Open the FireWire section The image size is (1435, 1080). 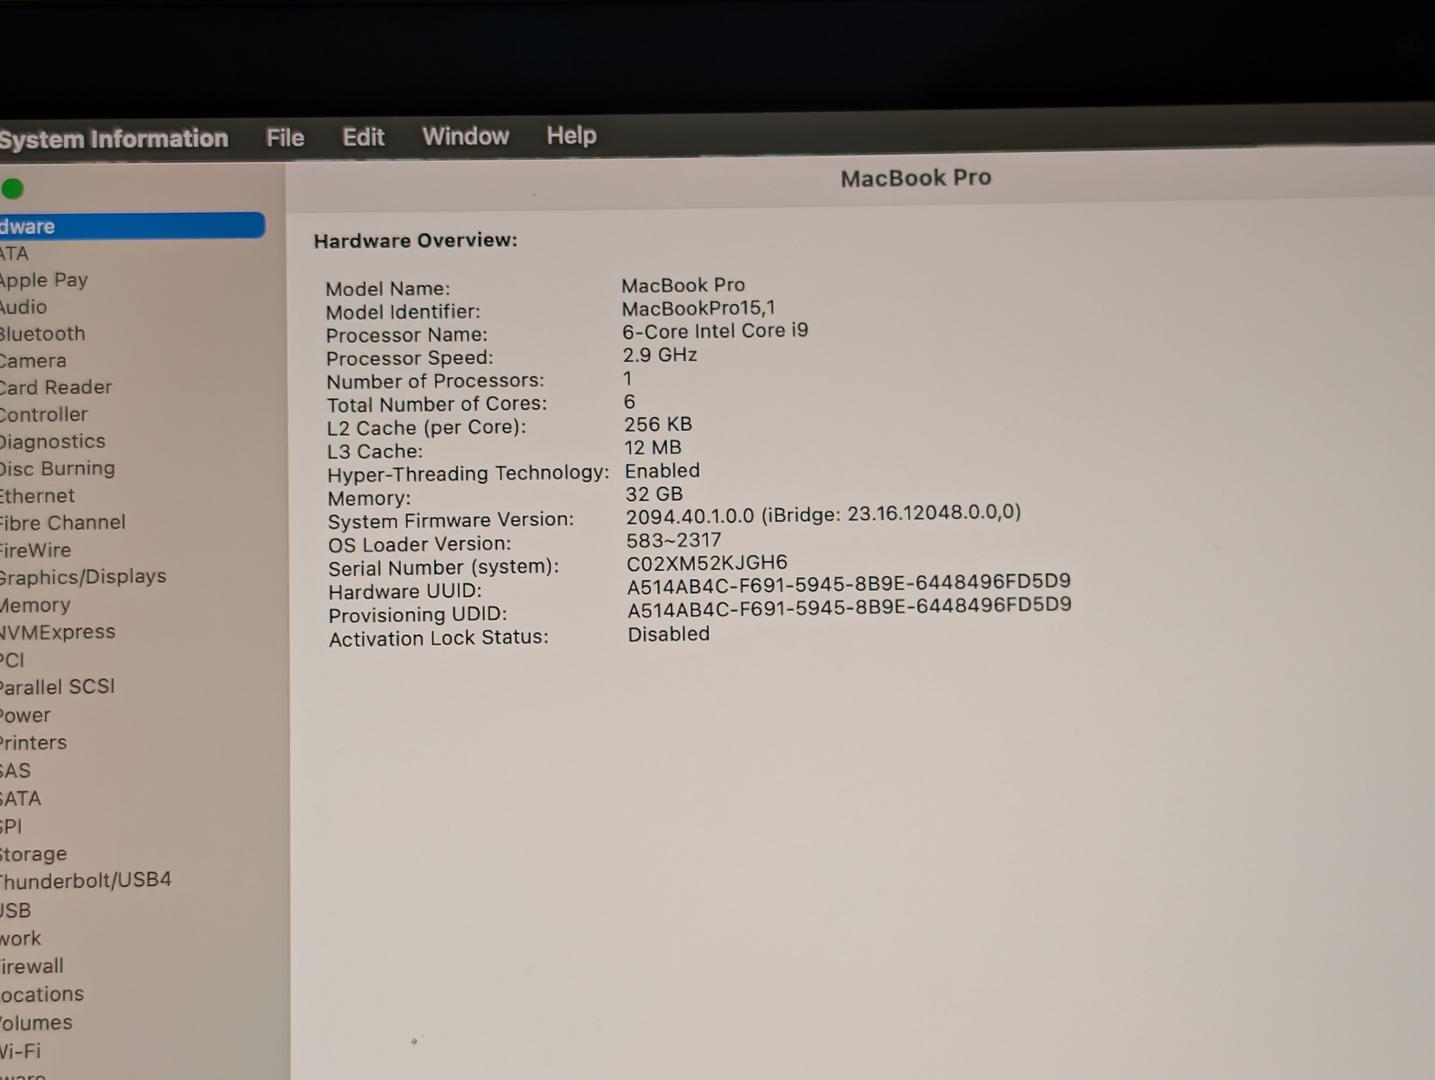[x=36, y=550]
